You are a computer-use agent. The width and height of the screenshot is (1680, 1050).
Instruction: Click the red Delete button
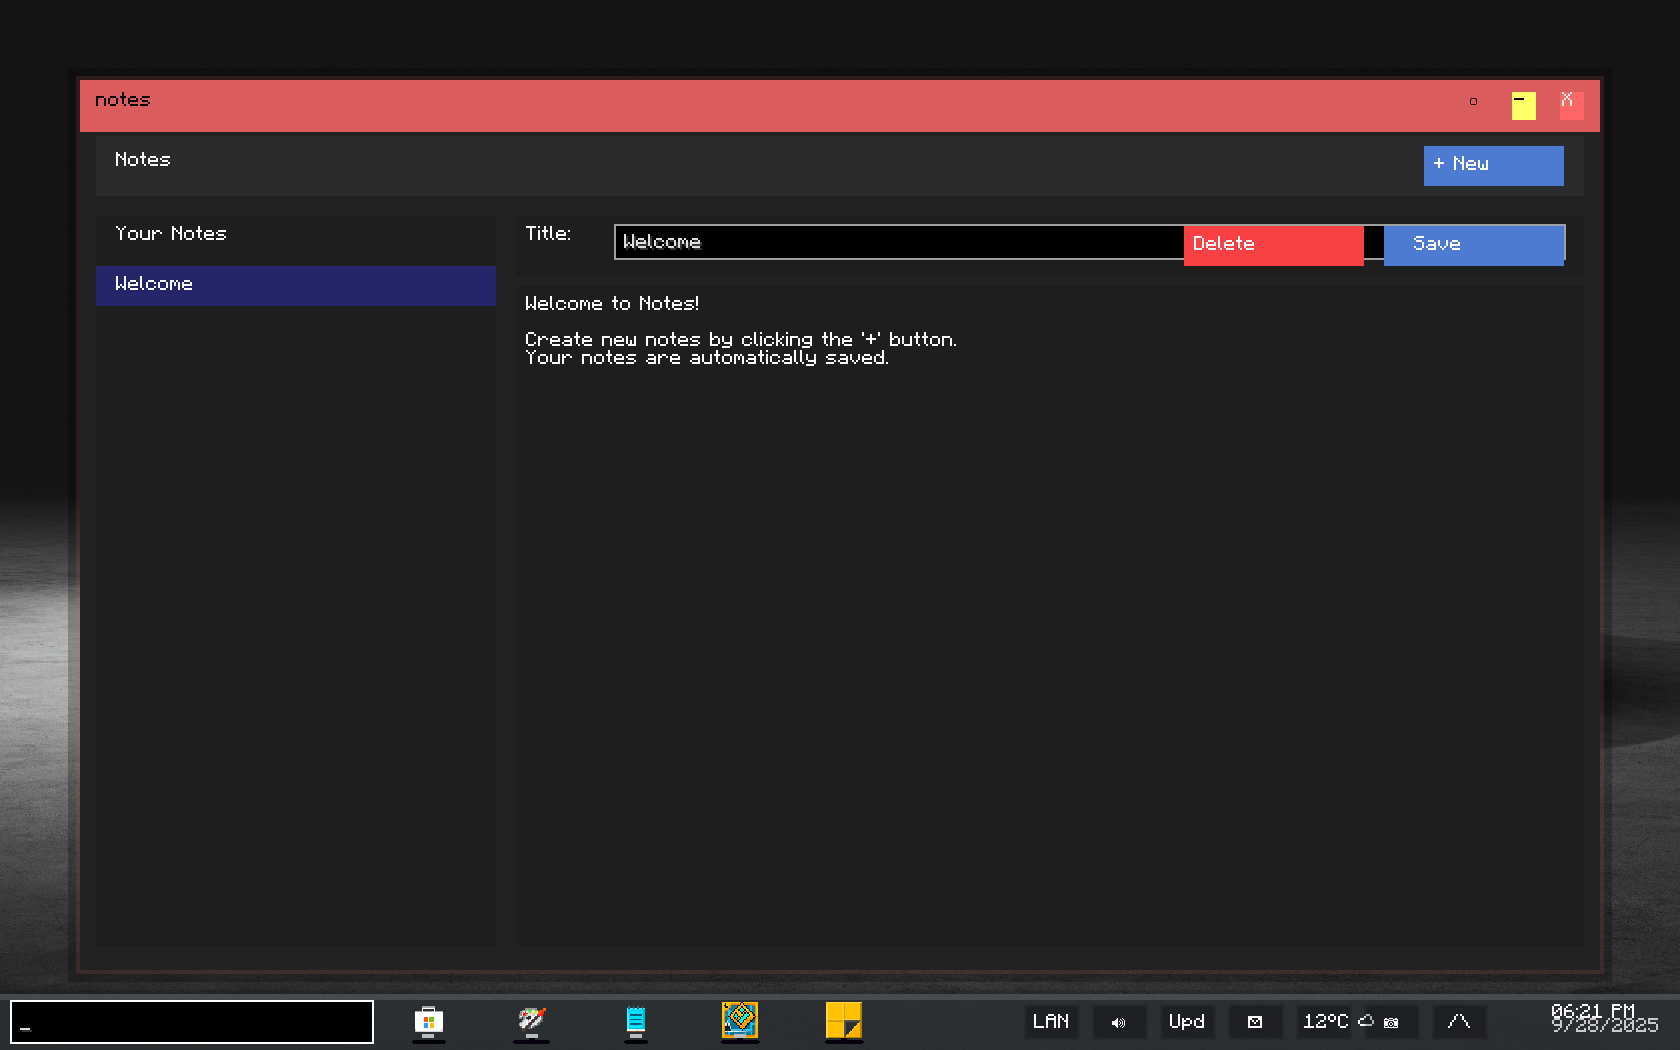1272,244
